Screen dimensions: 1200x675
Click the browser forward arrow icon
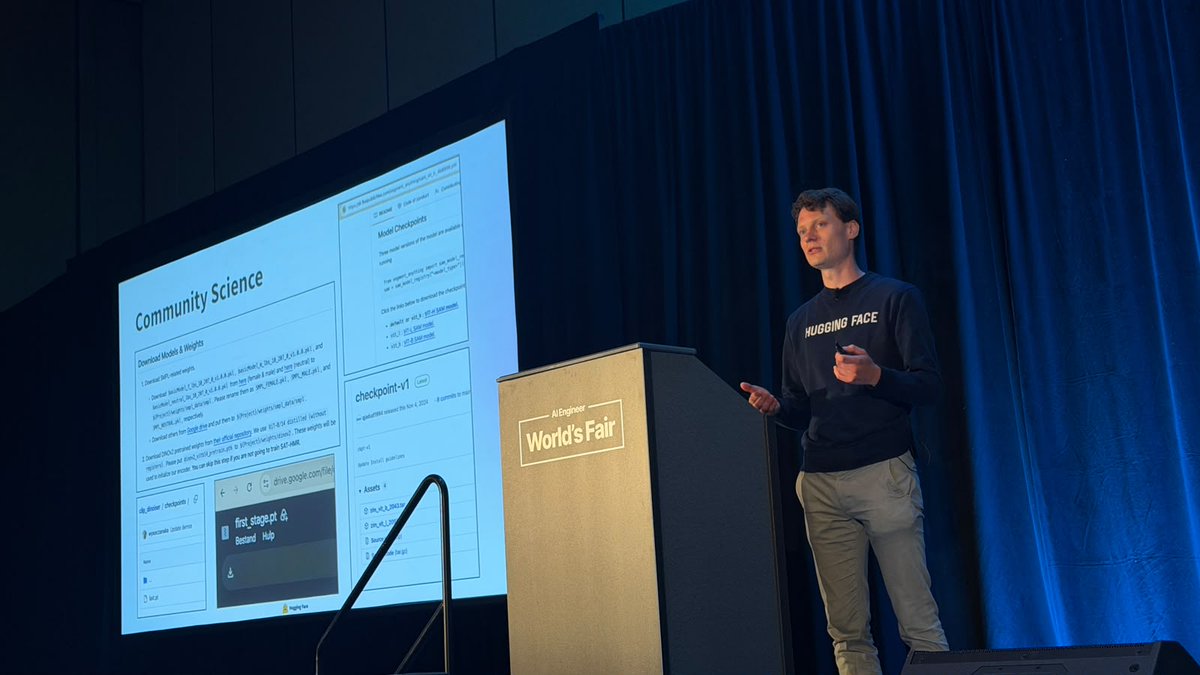click(236, 490)
